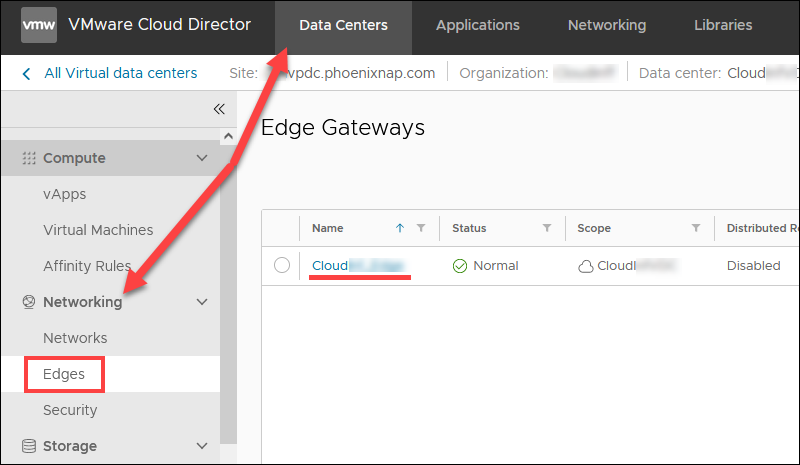Click the Networking sidebar section header
The image size is (800, 465).
coord(110,302)
